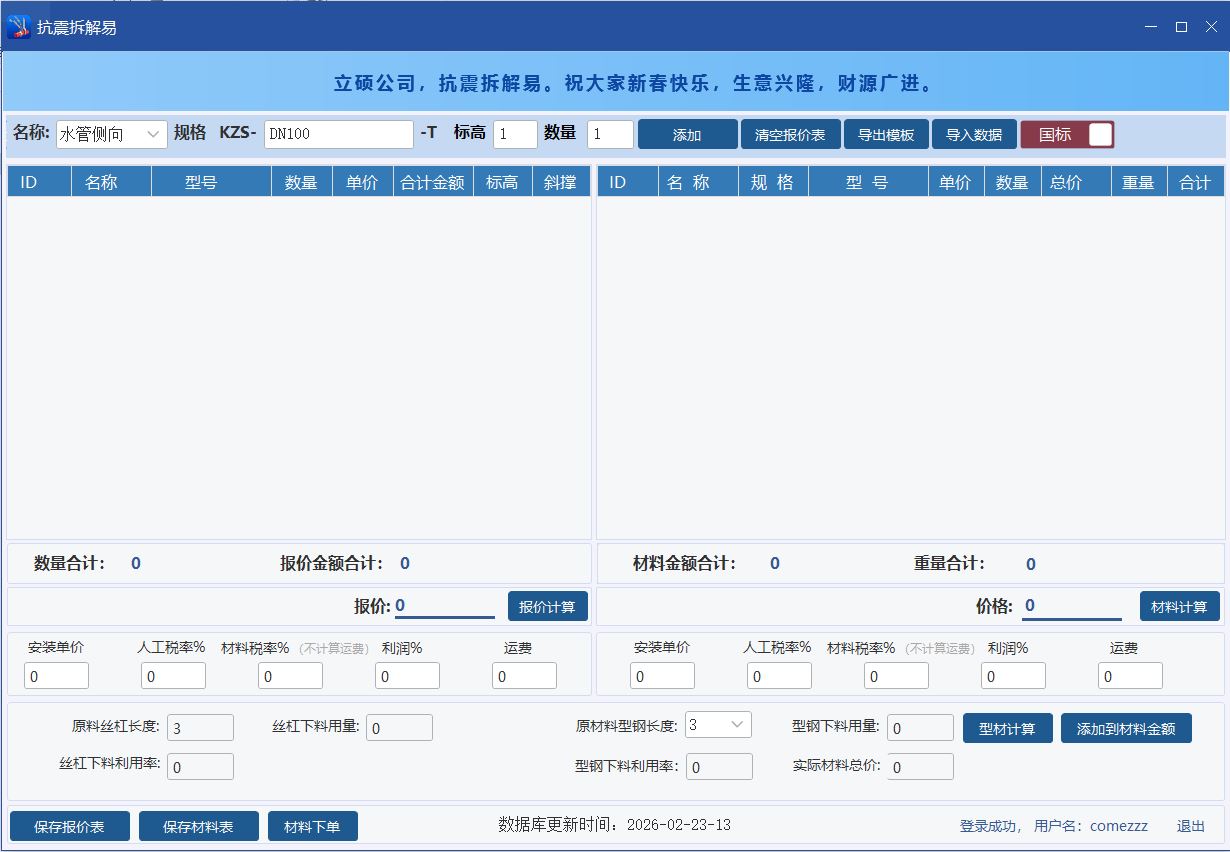This screenshot has height=852, width=1230.
Task: Click the 添加到材料金额 button
Action: point(1126,727)
